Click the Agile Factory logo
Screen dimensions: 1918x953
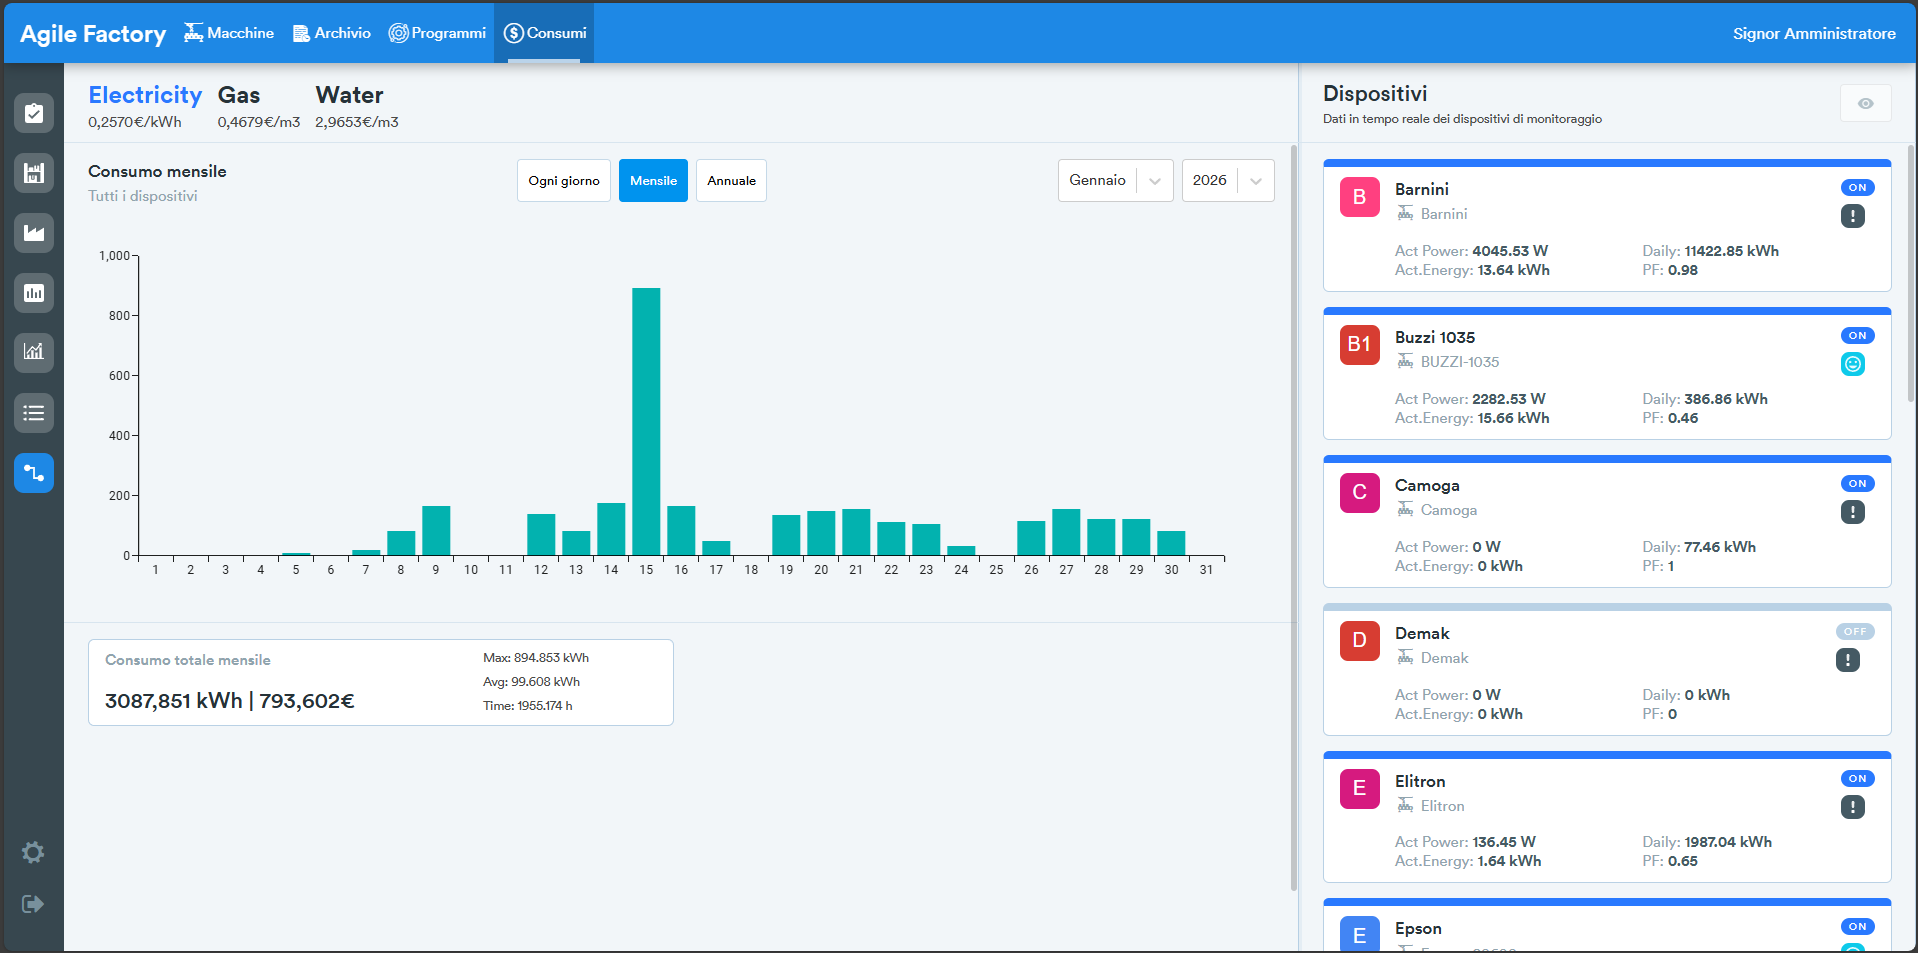point(93,34)
